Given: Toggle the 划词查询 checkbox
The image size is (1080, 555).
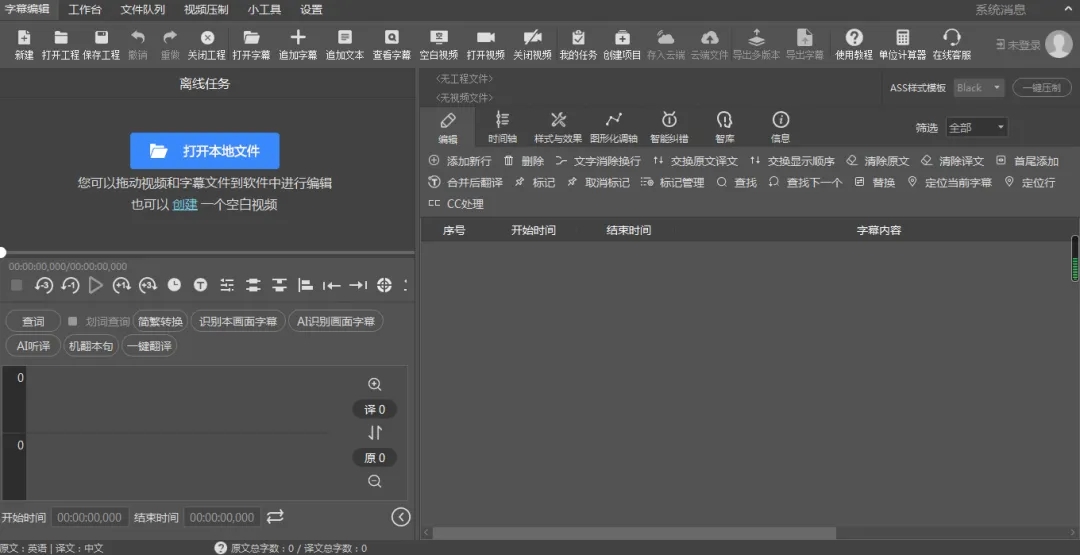Looking at the screenshot, I should click(x=73, y=321).
